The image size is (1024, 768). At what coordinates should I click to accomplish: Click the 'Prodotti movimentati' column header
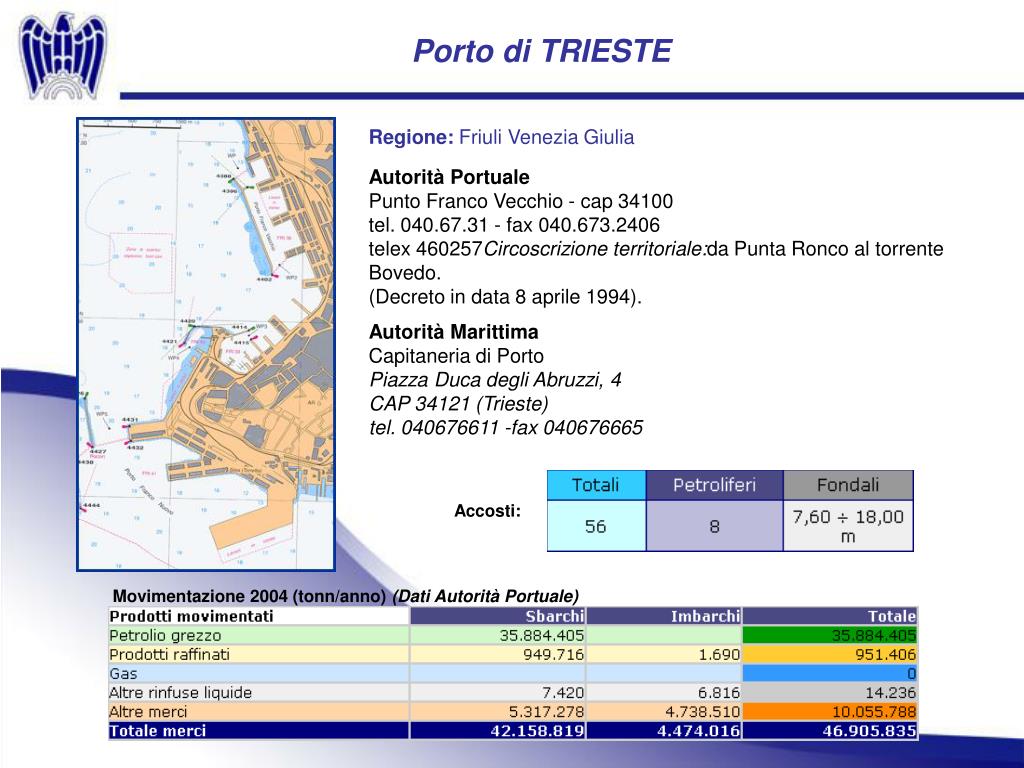tap(259, 616)
